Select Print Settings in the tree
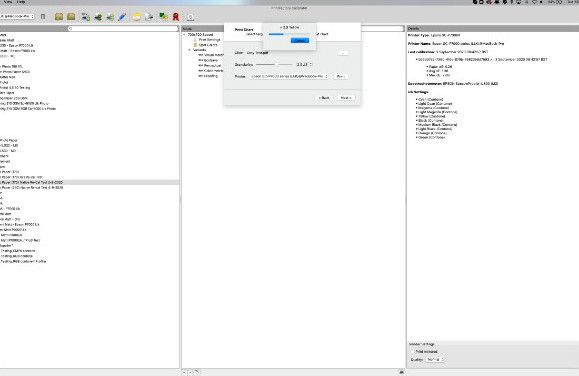The width and height of the screenshot is (579, 376). click(x=209, y=40)
